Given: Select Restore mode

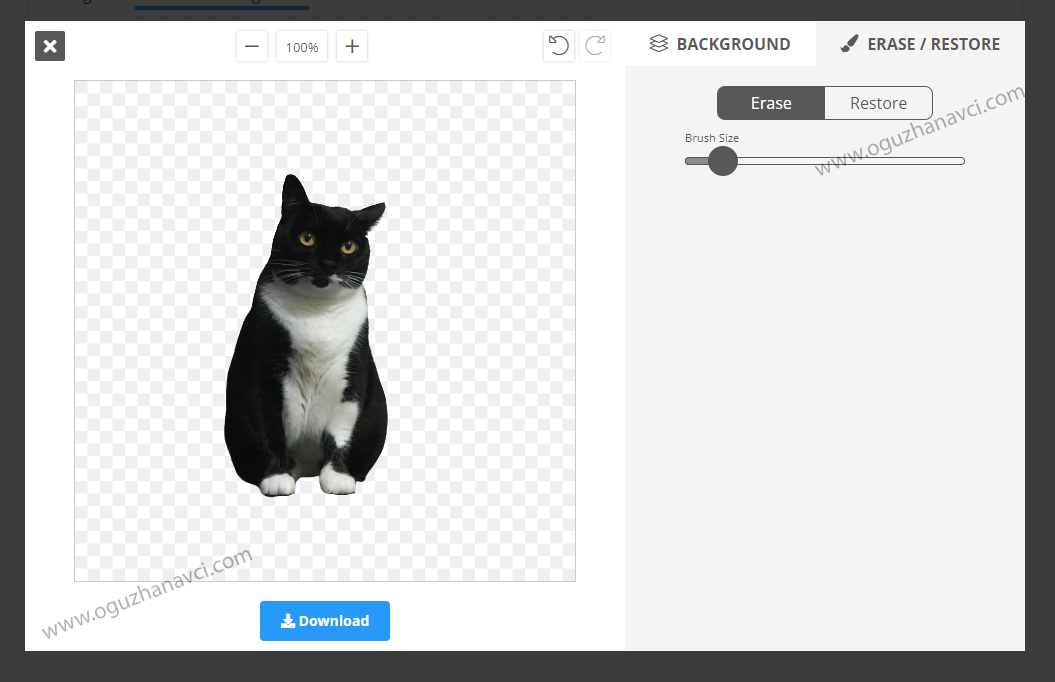Looking at the screenshot, I should click(x=878, y=103).
